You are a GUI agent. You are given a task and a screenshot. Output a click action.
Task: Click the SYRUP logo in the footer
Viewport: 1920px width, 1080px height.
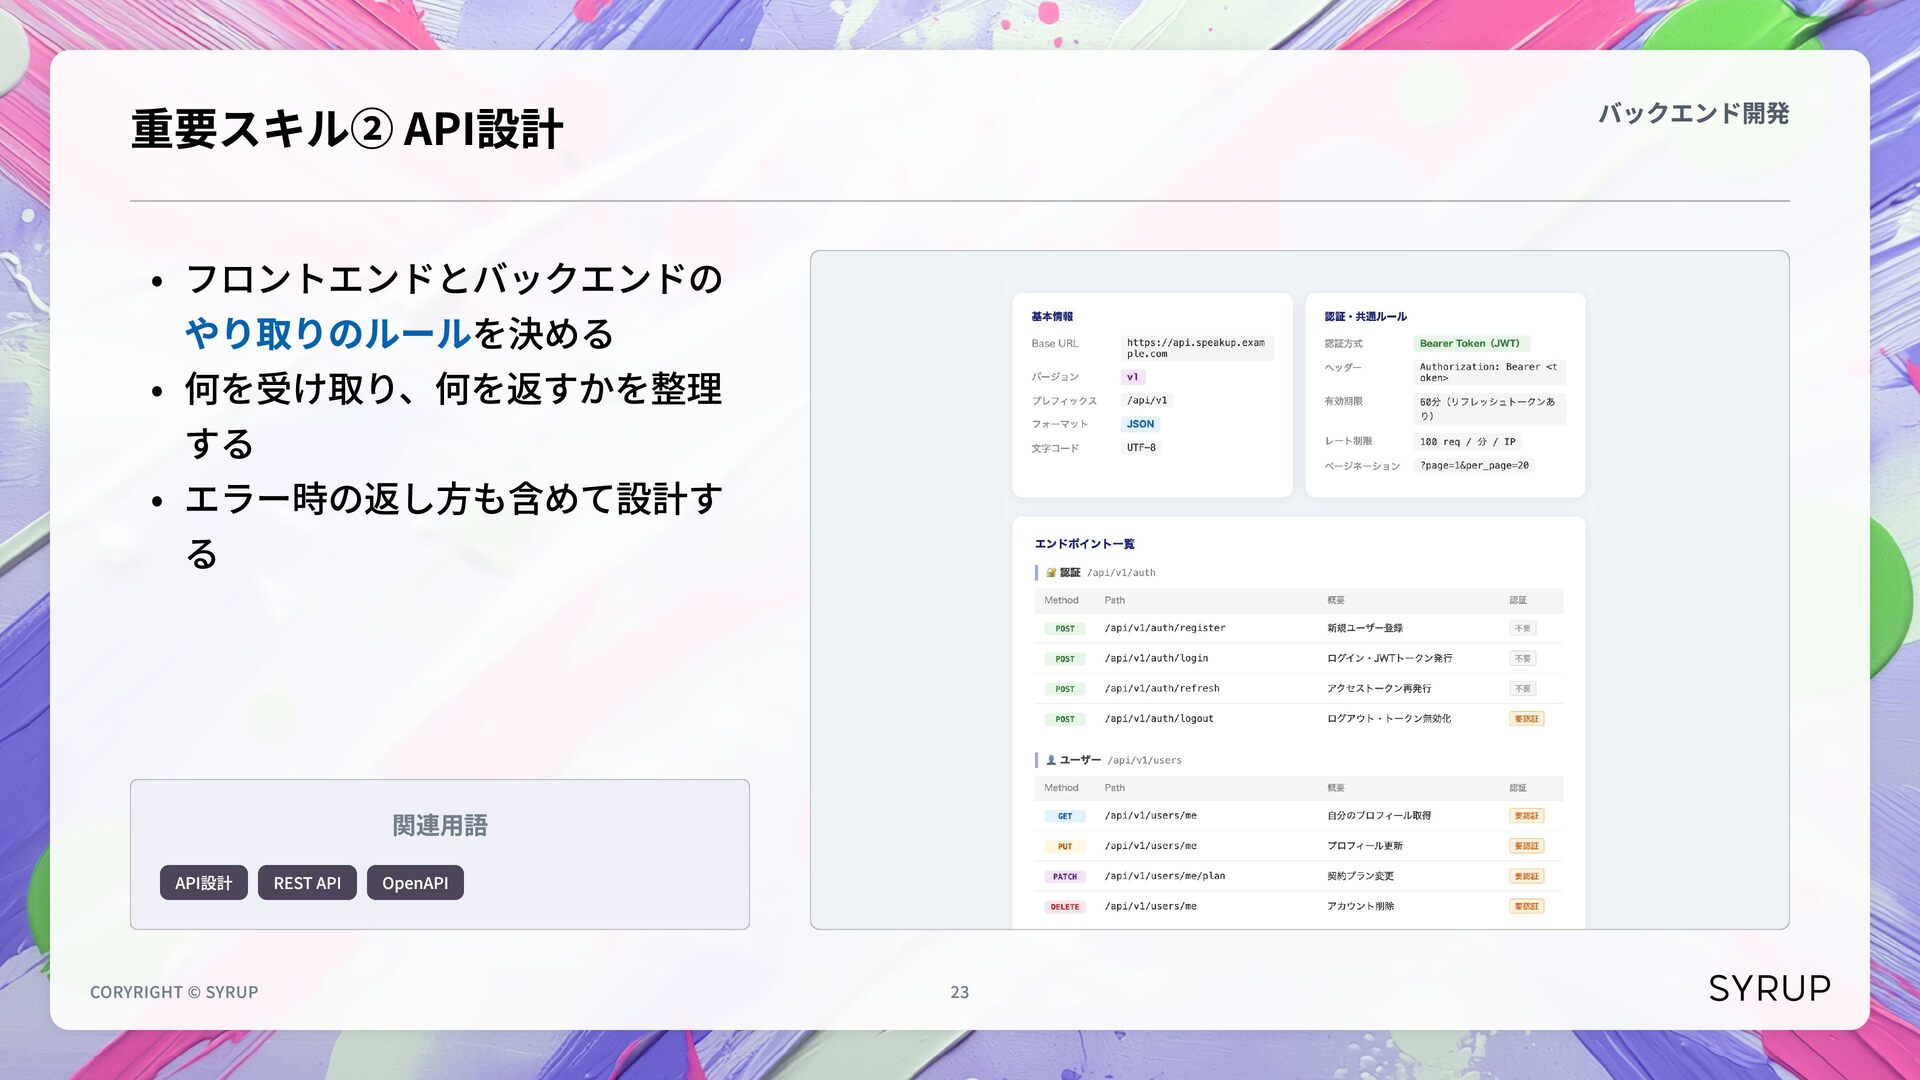click(1769, 988)
